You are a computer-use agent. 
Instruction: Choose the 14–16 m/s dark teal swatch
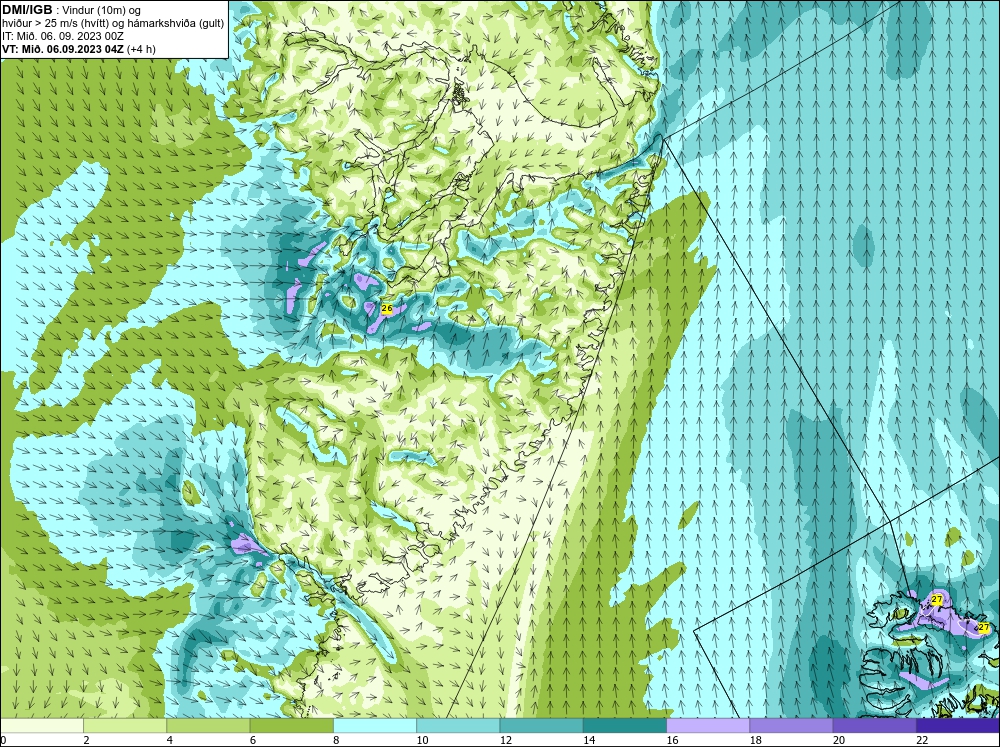point(625,726)
